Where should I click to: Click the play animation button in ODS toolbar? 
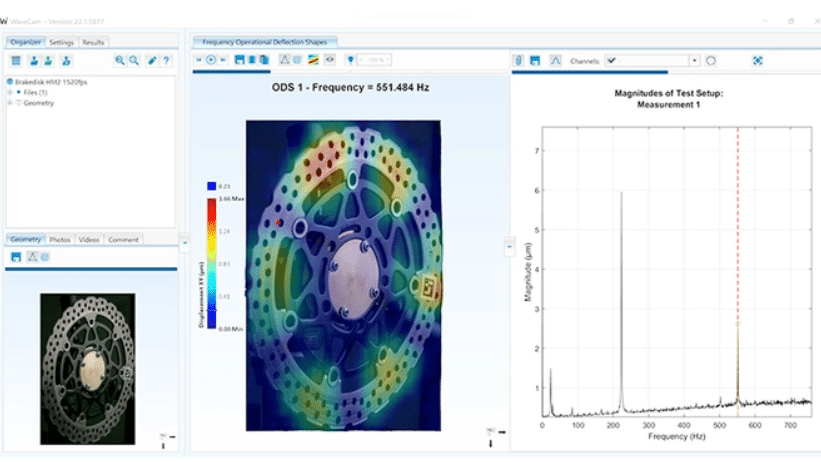point(210,60)
